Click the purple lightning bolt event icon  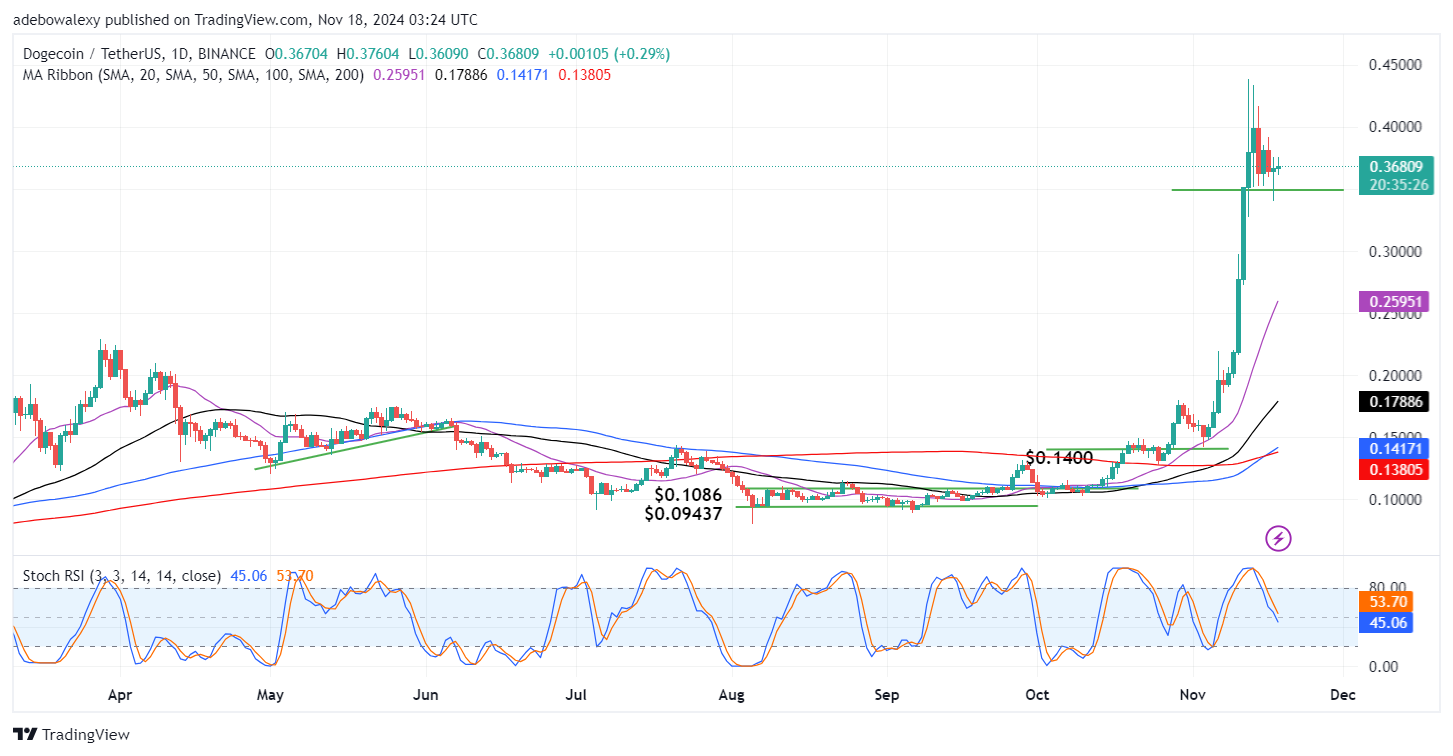coord(1279,539)
